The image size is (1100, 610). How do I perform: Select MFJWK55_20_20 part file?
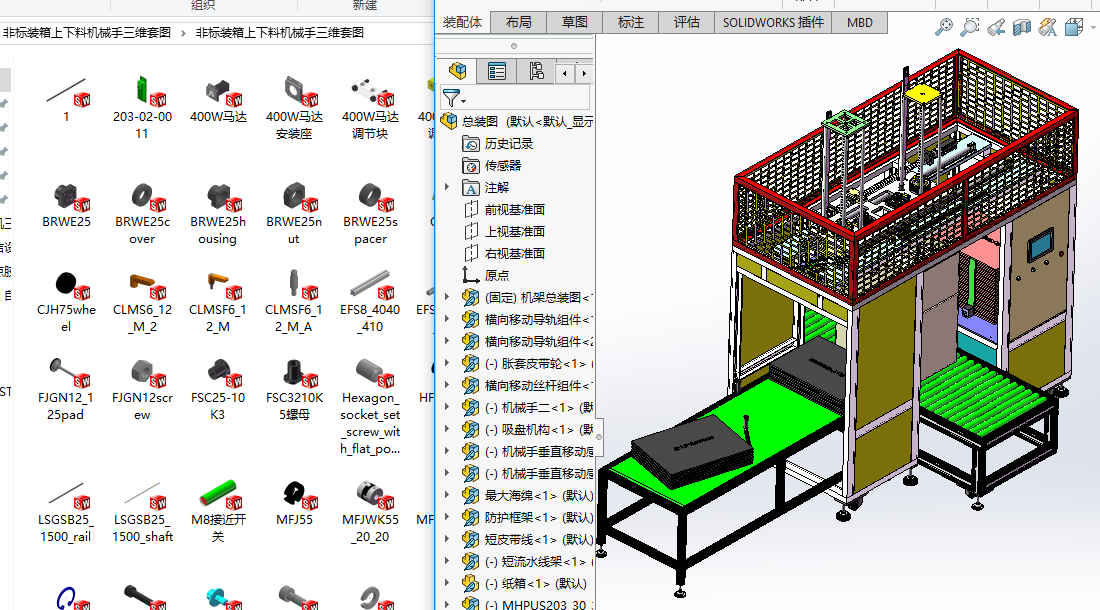(370, 512)
